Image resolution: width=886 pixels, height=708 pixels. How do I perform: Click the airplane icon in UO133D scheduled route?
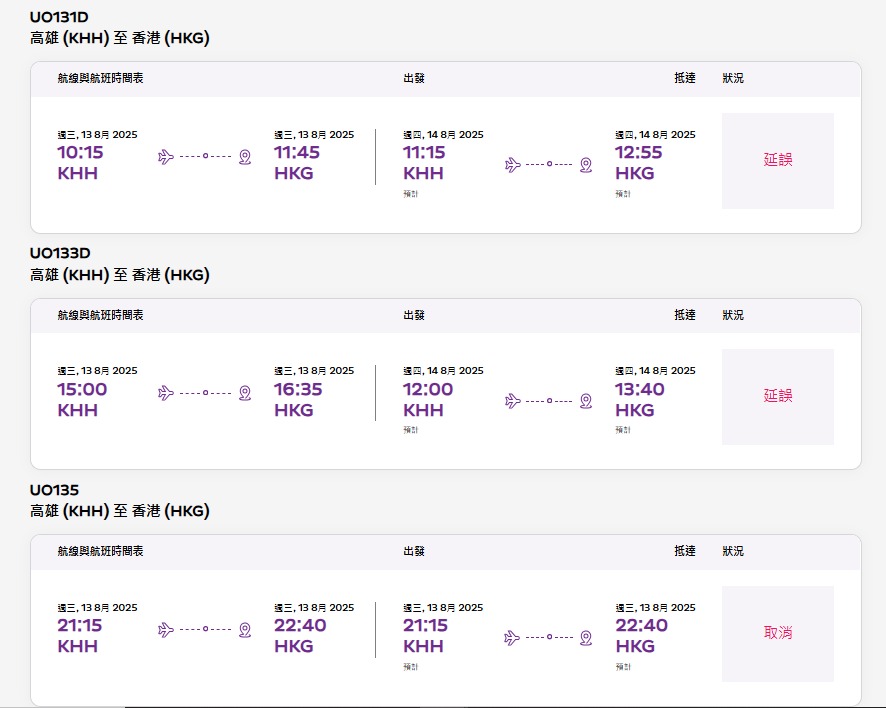tap(166, 393)
